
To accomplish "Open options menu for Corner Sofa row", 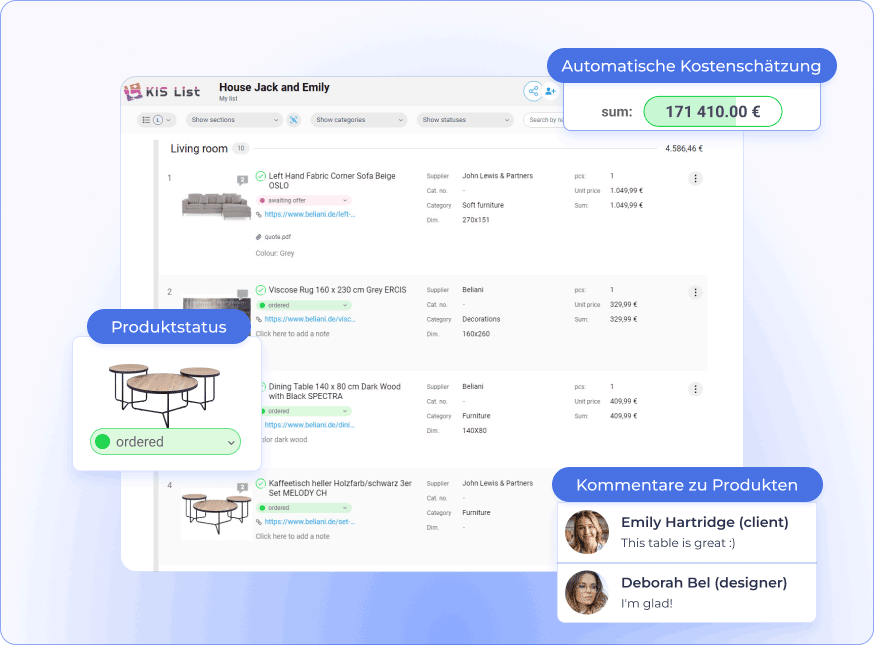I will point(695,178).
